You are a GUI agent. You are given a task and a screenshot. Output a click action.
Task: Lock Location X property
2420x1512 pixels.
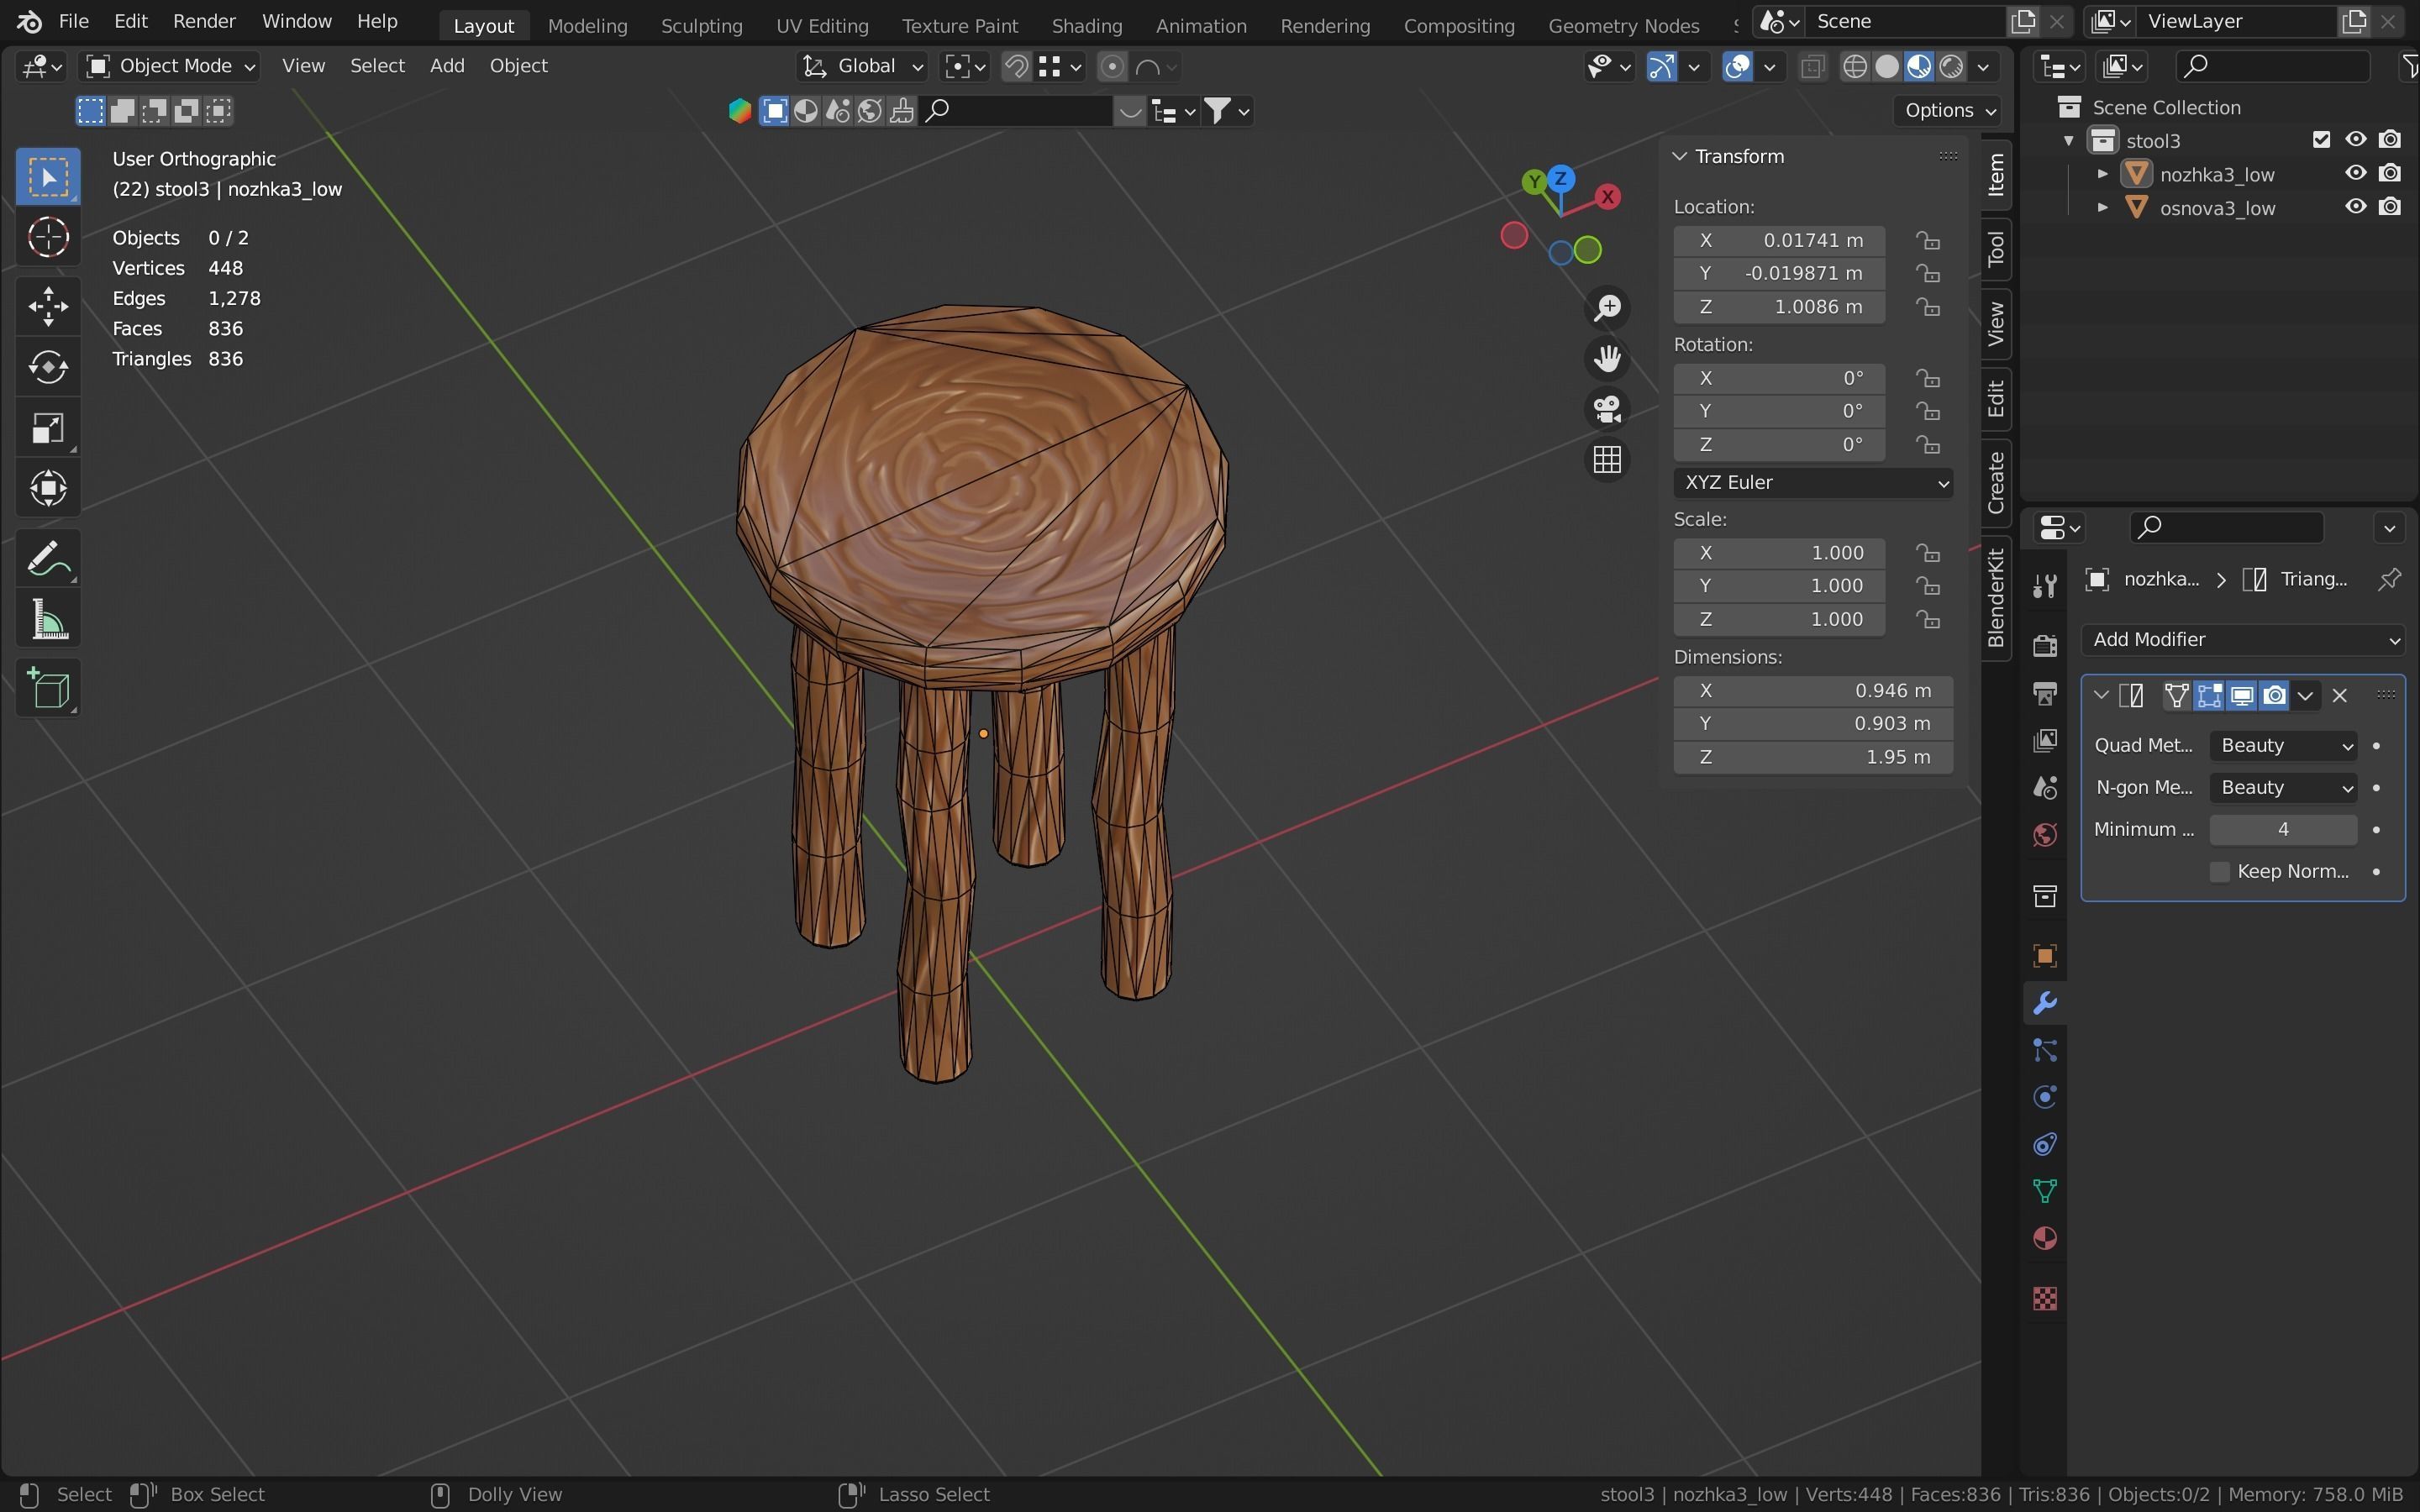pos(1928,240)
